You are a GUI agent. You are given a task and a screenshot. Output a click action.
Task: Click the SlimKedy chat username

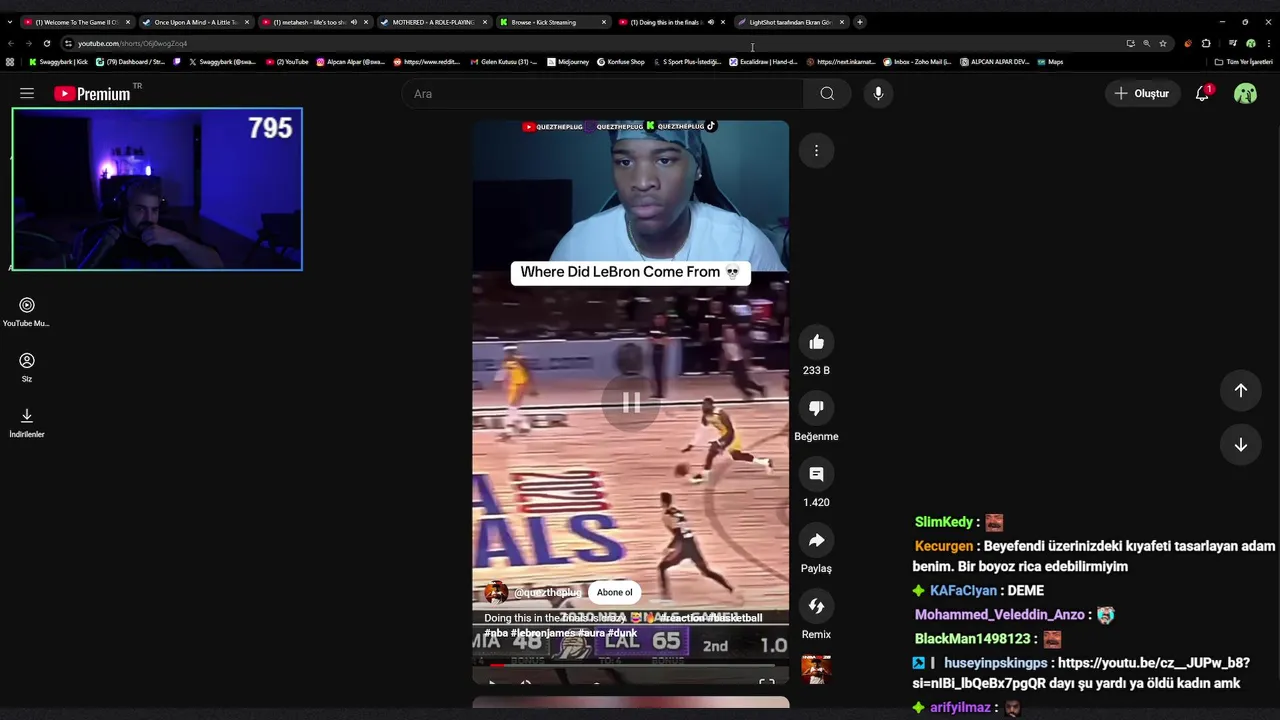coord(943,522)
